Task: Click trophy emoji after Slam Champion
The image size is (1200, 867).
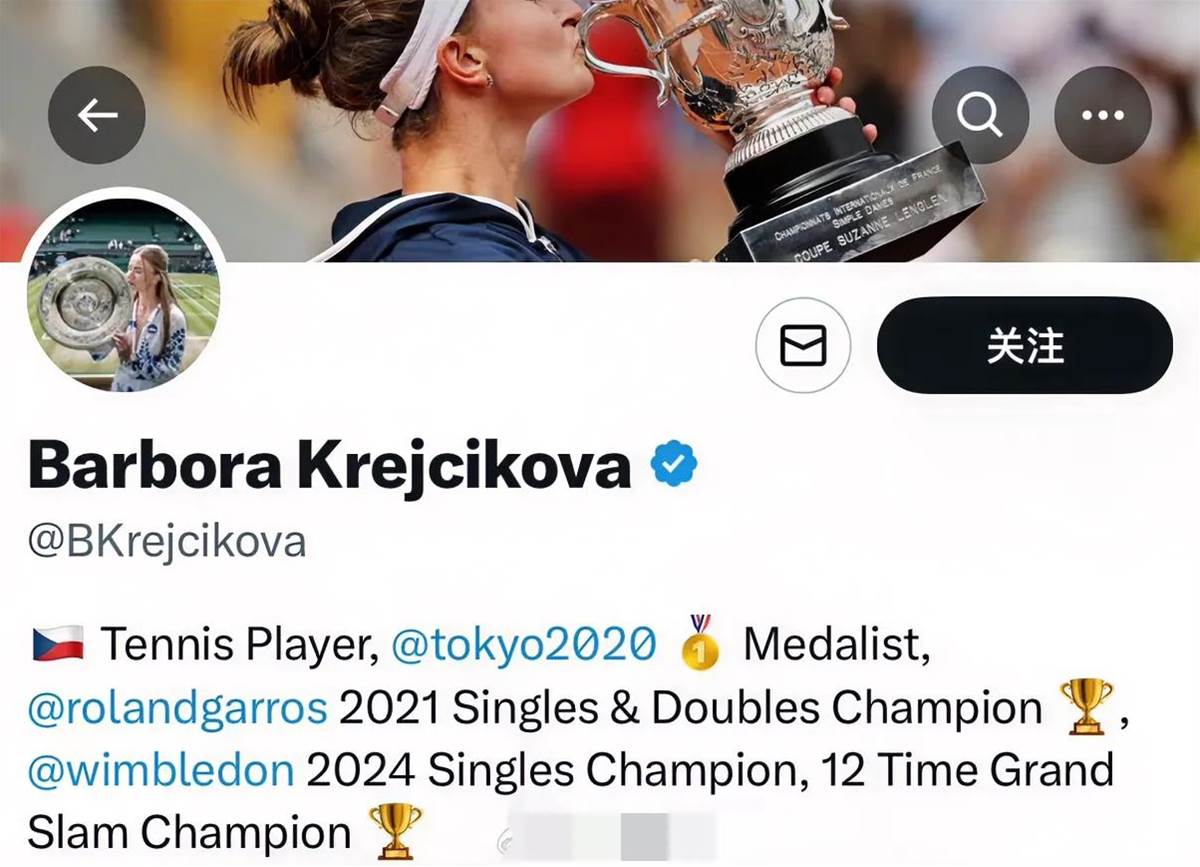Action: [x=395, y=830]
